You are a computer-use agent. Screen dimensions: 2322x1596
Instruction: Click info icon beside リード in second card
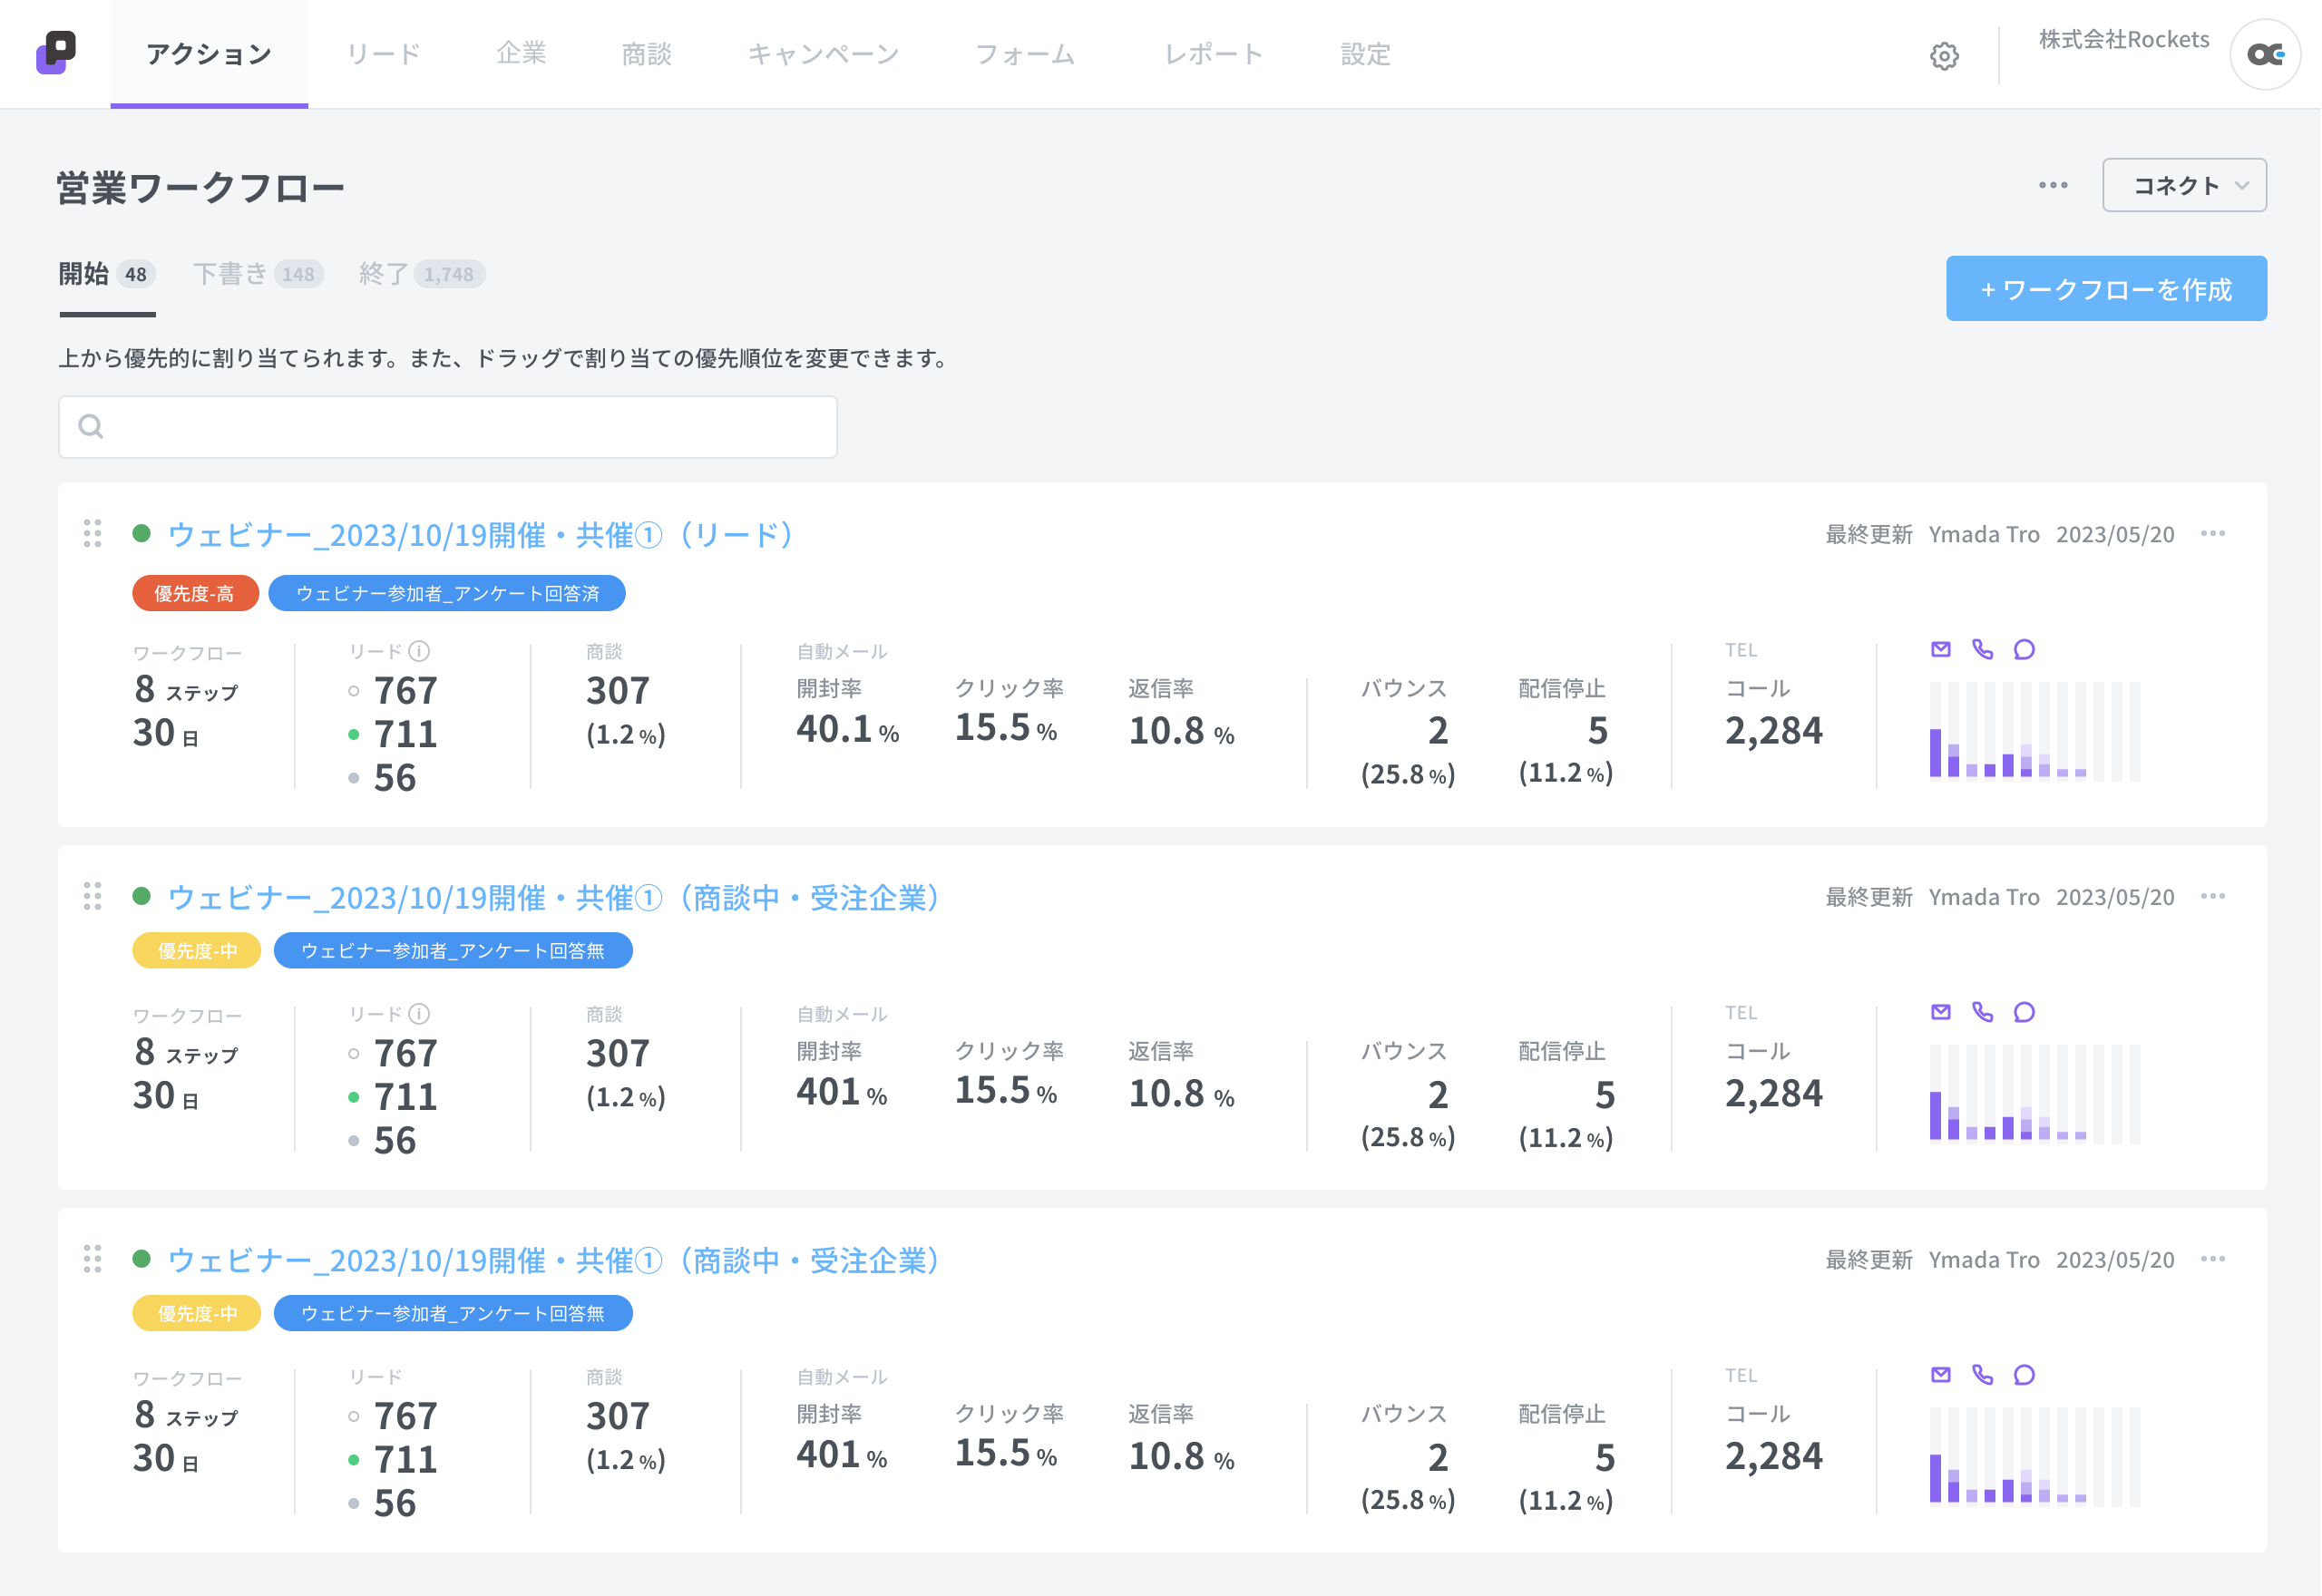pyautogui.click(x=420, y=1015)
